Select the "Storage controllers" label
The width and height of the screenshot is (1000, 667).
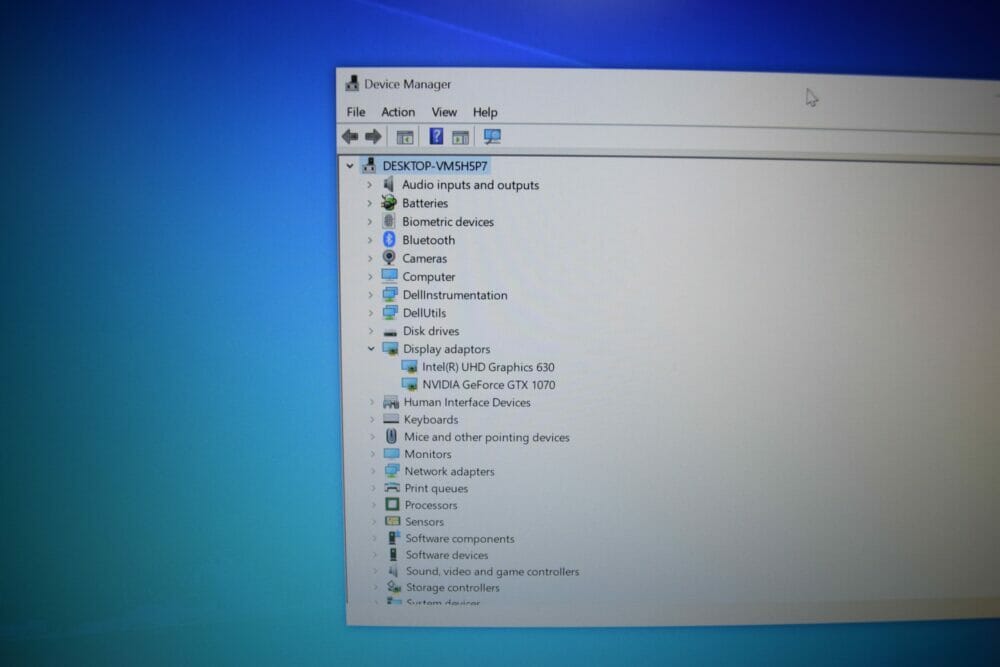[453, 587]
